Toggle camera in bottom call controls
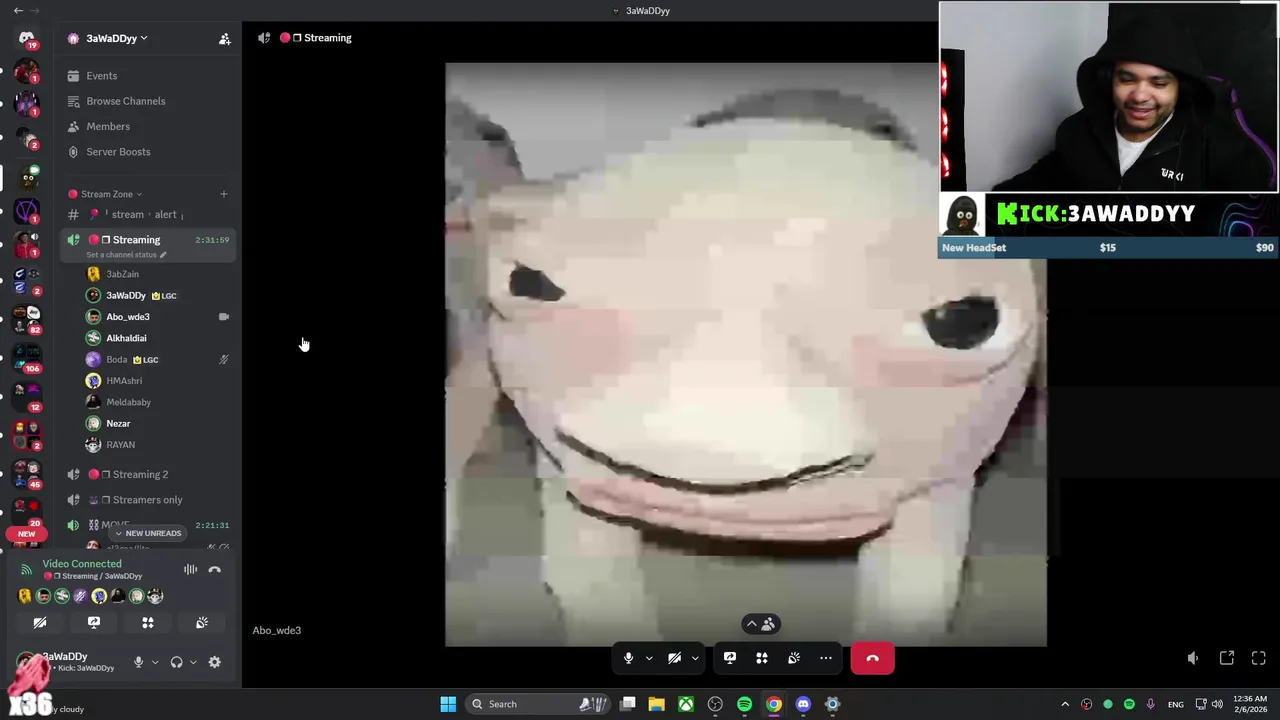1280x720 pixels. point(674,658)
